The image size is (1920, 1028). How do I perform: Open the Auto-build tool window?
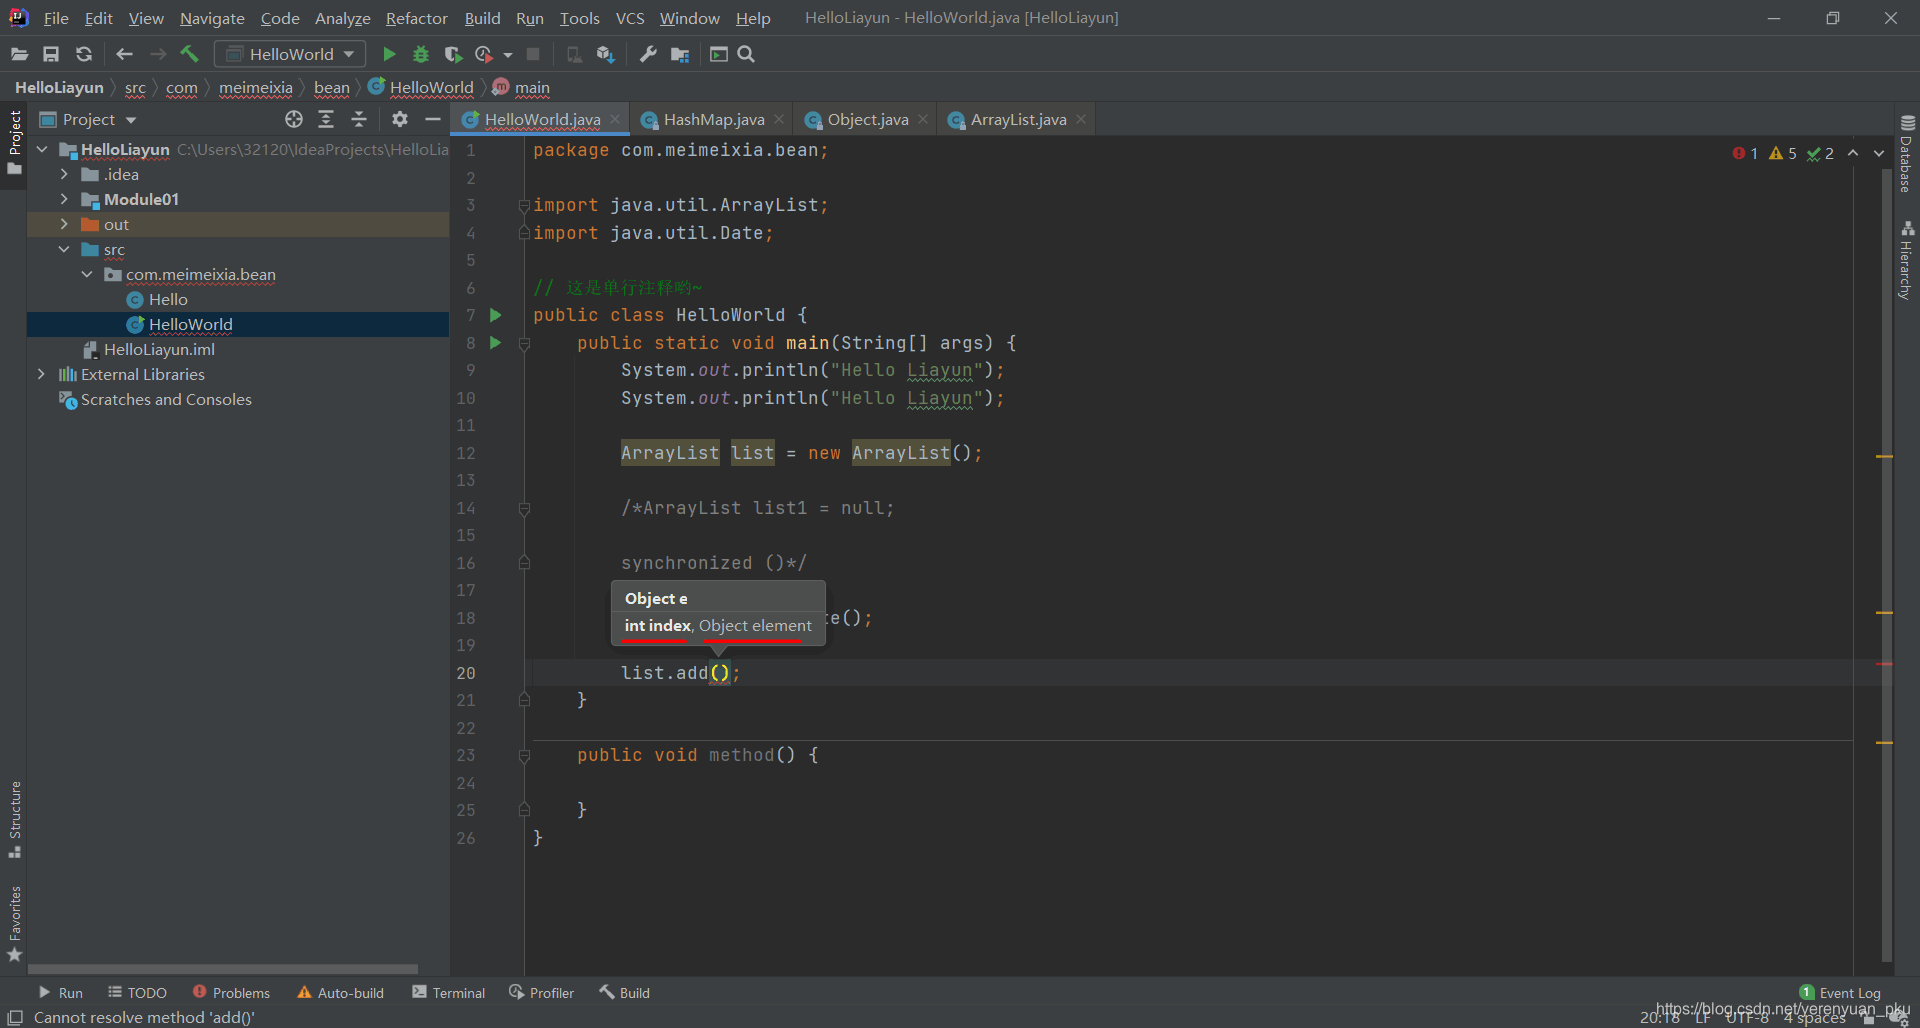pyautogui.click(x=341, y=993)
